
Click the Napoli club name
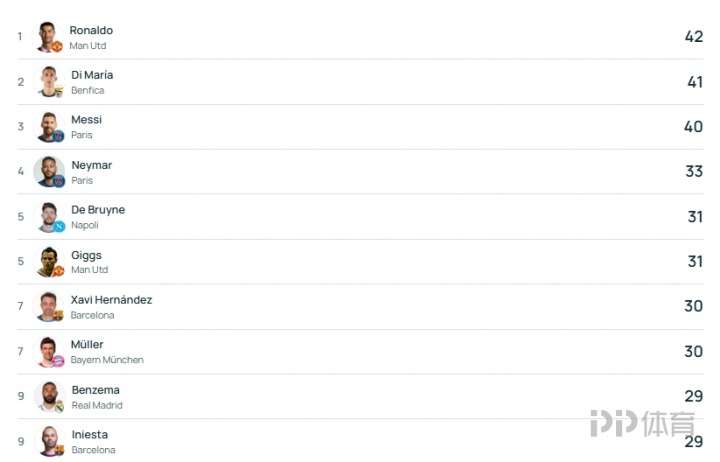(x=85, y=225)
